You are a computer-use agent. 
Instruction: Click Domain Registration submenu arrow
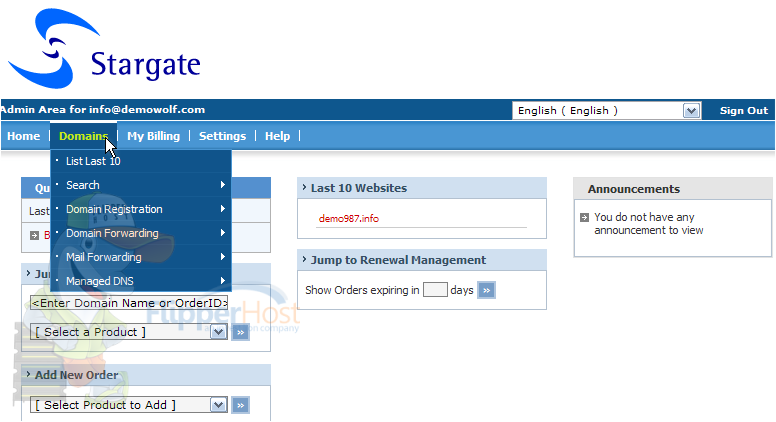coord(223,208)
